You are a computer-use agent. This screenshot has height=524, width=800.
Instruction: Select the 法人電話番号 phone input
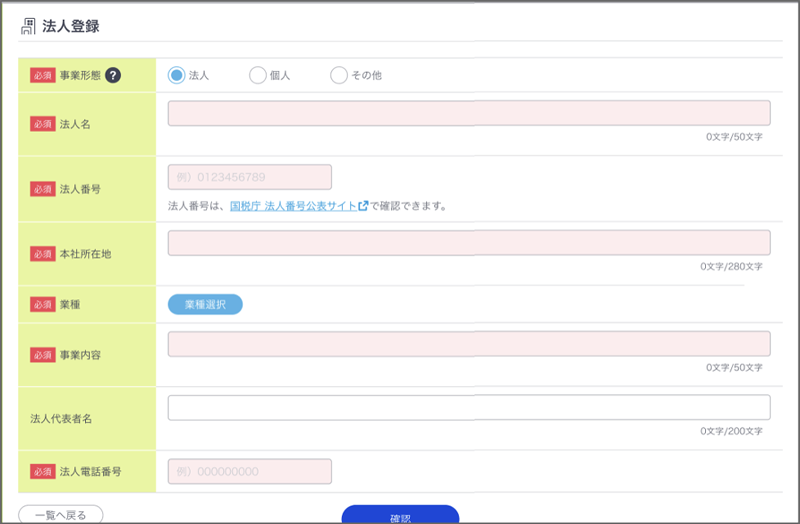pyautogui.click(x=250, y=471)
